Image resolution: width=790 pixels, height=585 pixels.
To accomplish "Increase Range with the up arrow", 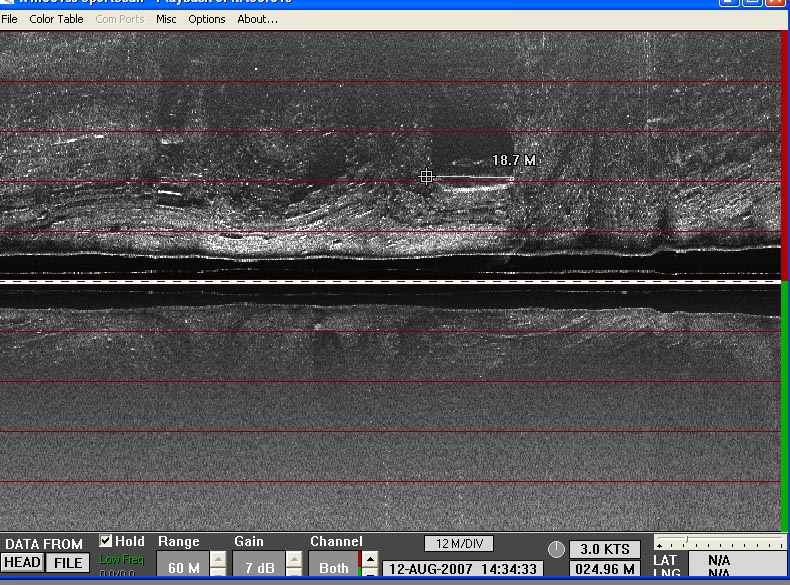I will [x=217, y=561].
